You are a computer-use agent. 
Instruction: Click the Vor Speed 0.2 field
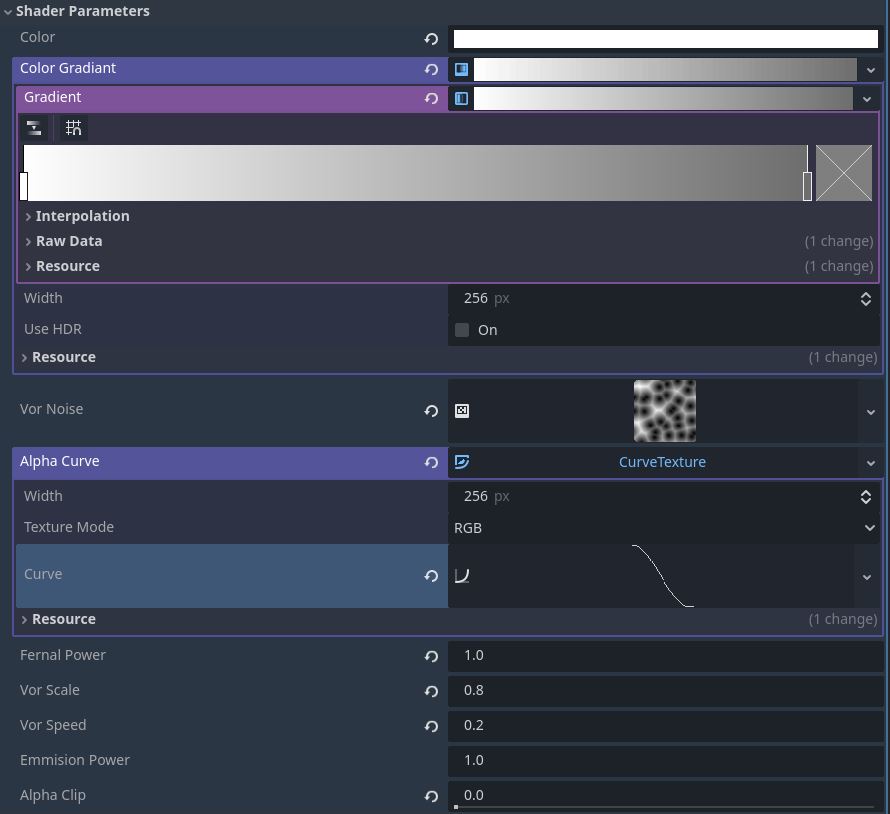pos(665,726)
